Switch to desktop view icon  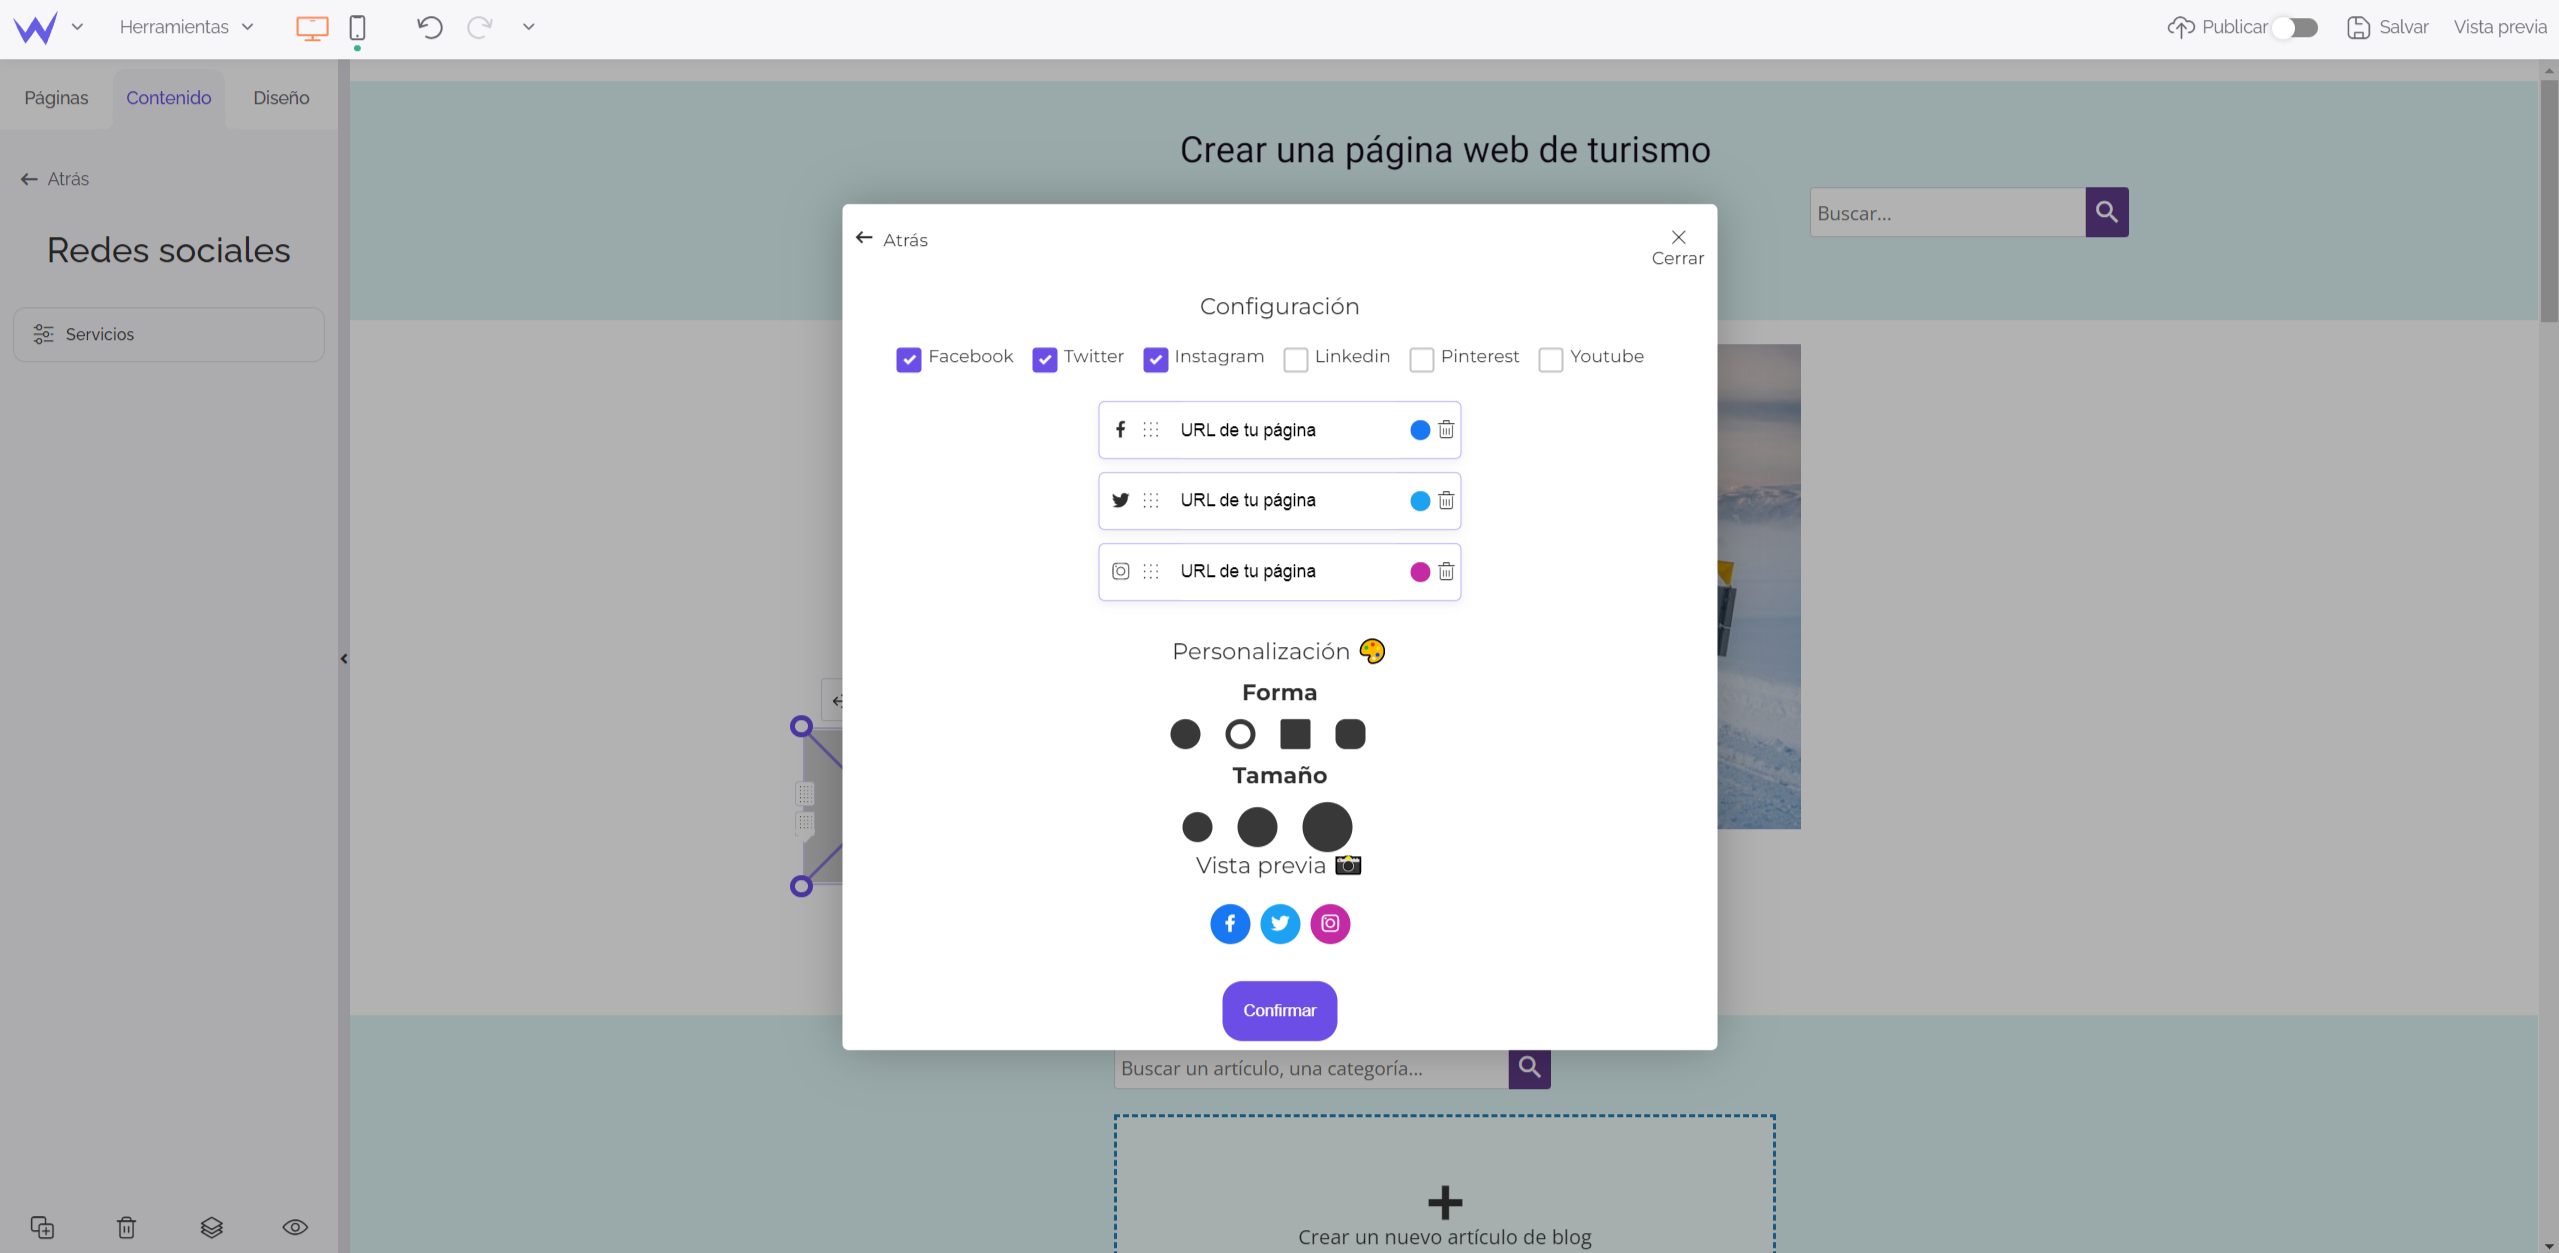312,28
